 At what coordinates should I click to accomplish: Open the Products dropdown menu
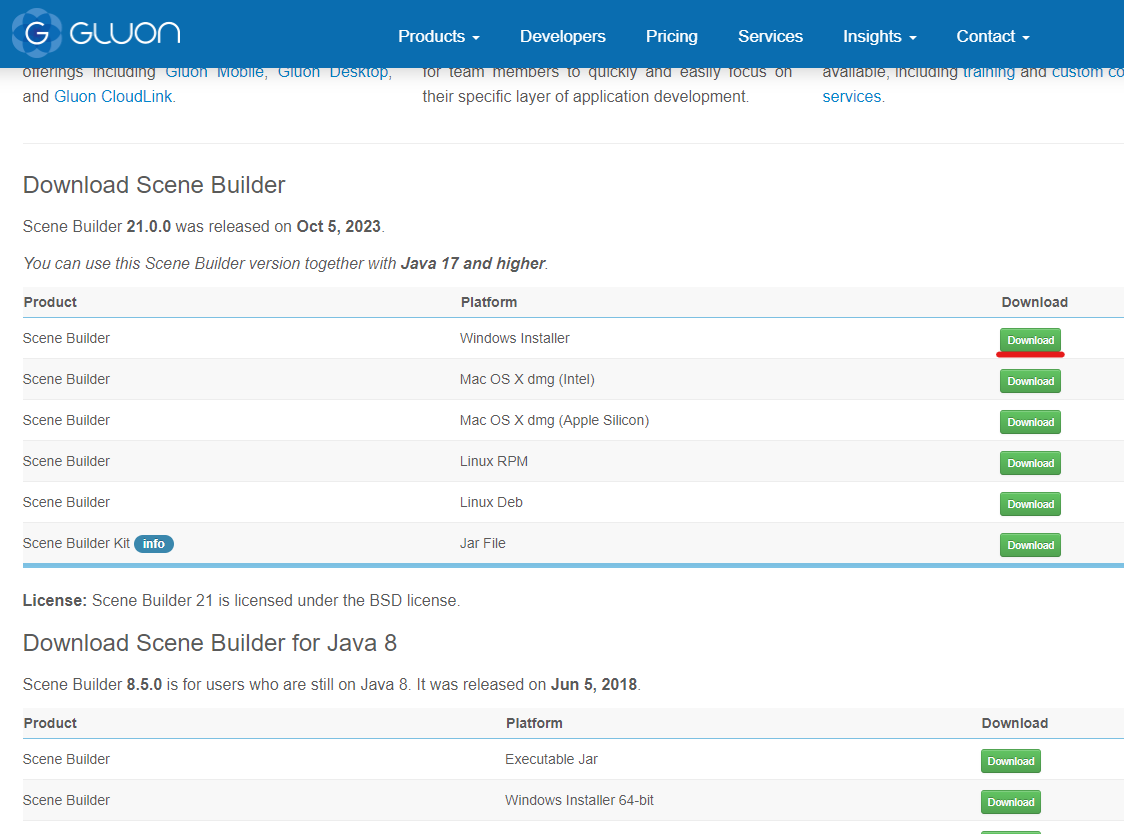click(438, 36)
